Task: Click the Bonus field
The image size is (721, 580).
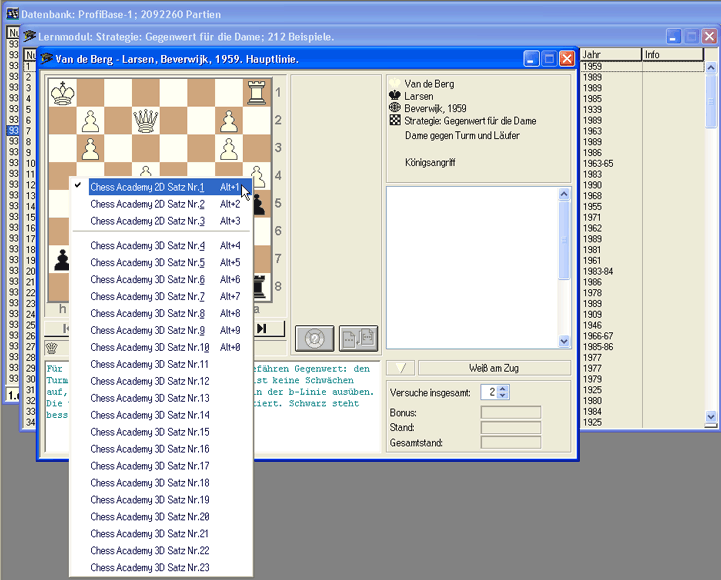Action: pos(511,413)
